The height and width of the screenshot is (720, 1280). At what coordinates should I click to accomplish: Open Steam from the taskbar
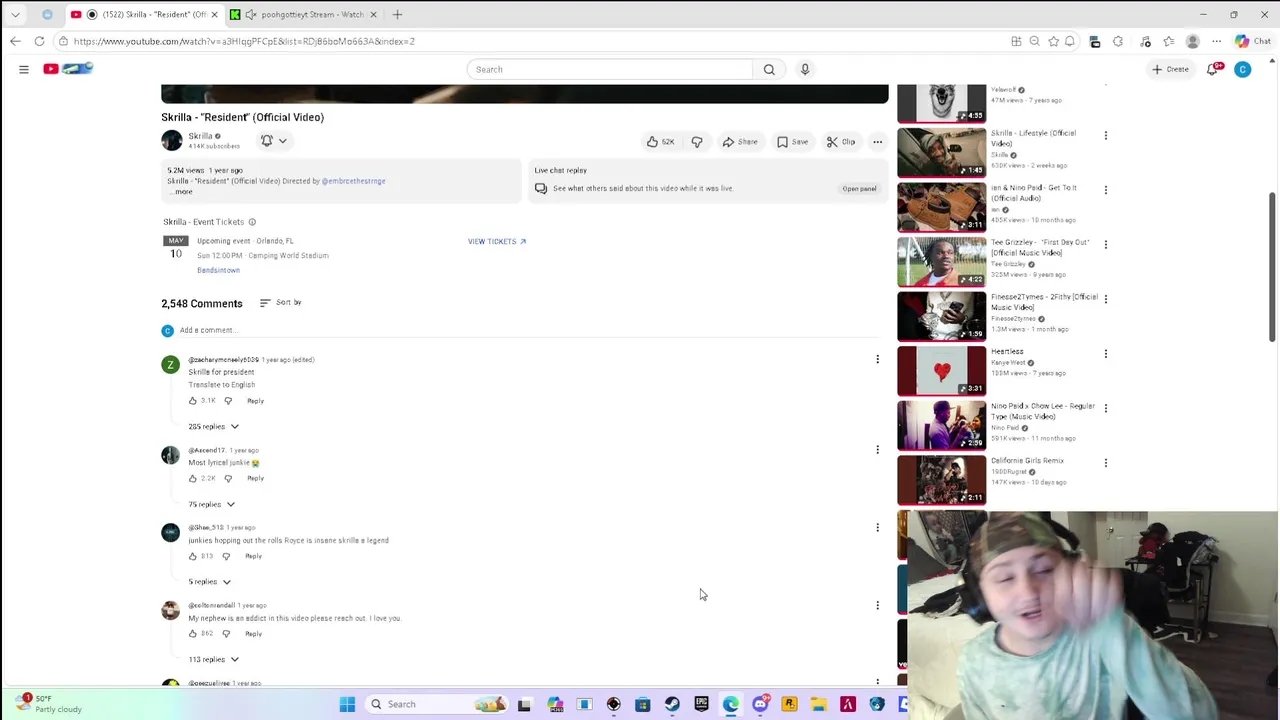[672, 704]
